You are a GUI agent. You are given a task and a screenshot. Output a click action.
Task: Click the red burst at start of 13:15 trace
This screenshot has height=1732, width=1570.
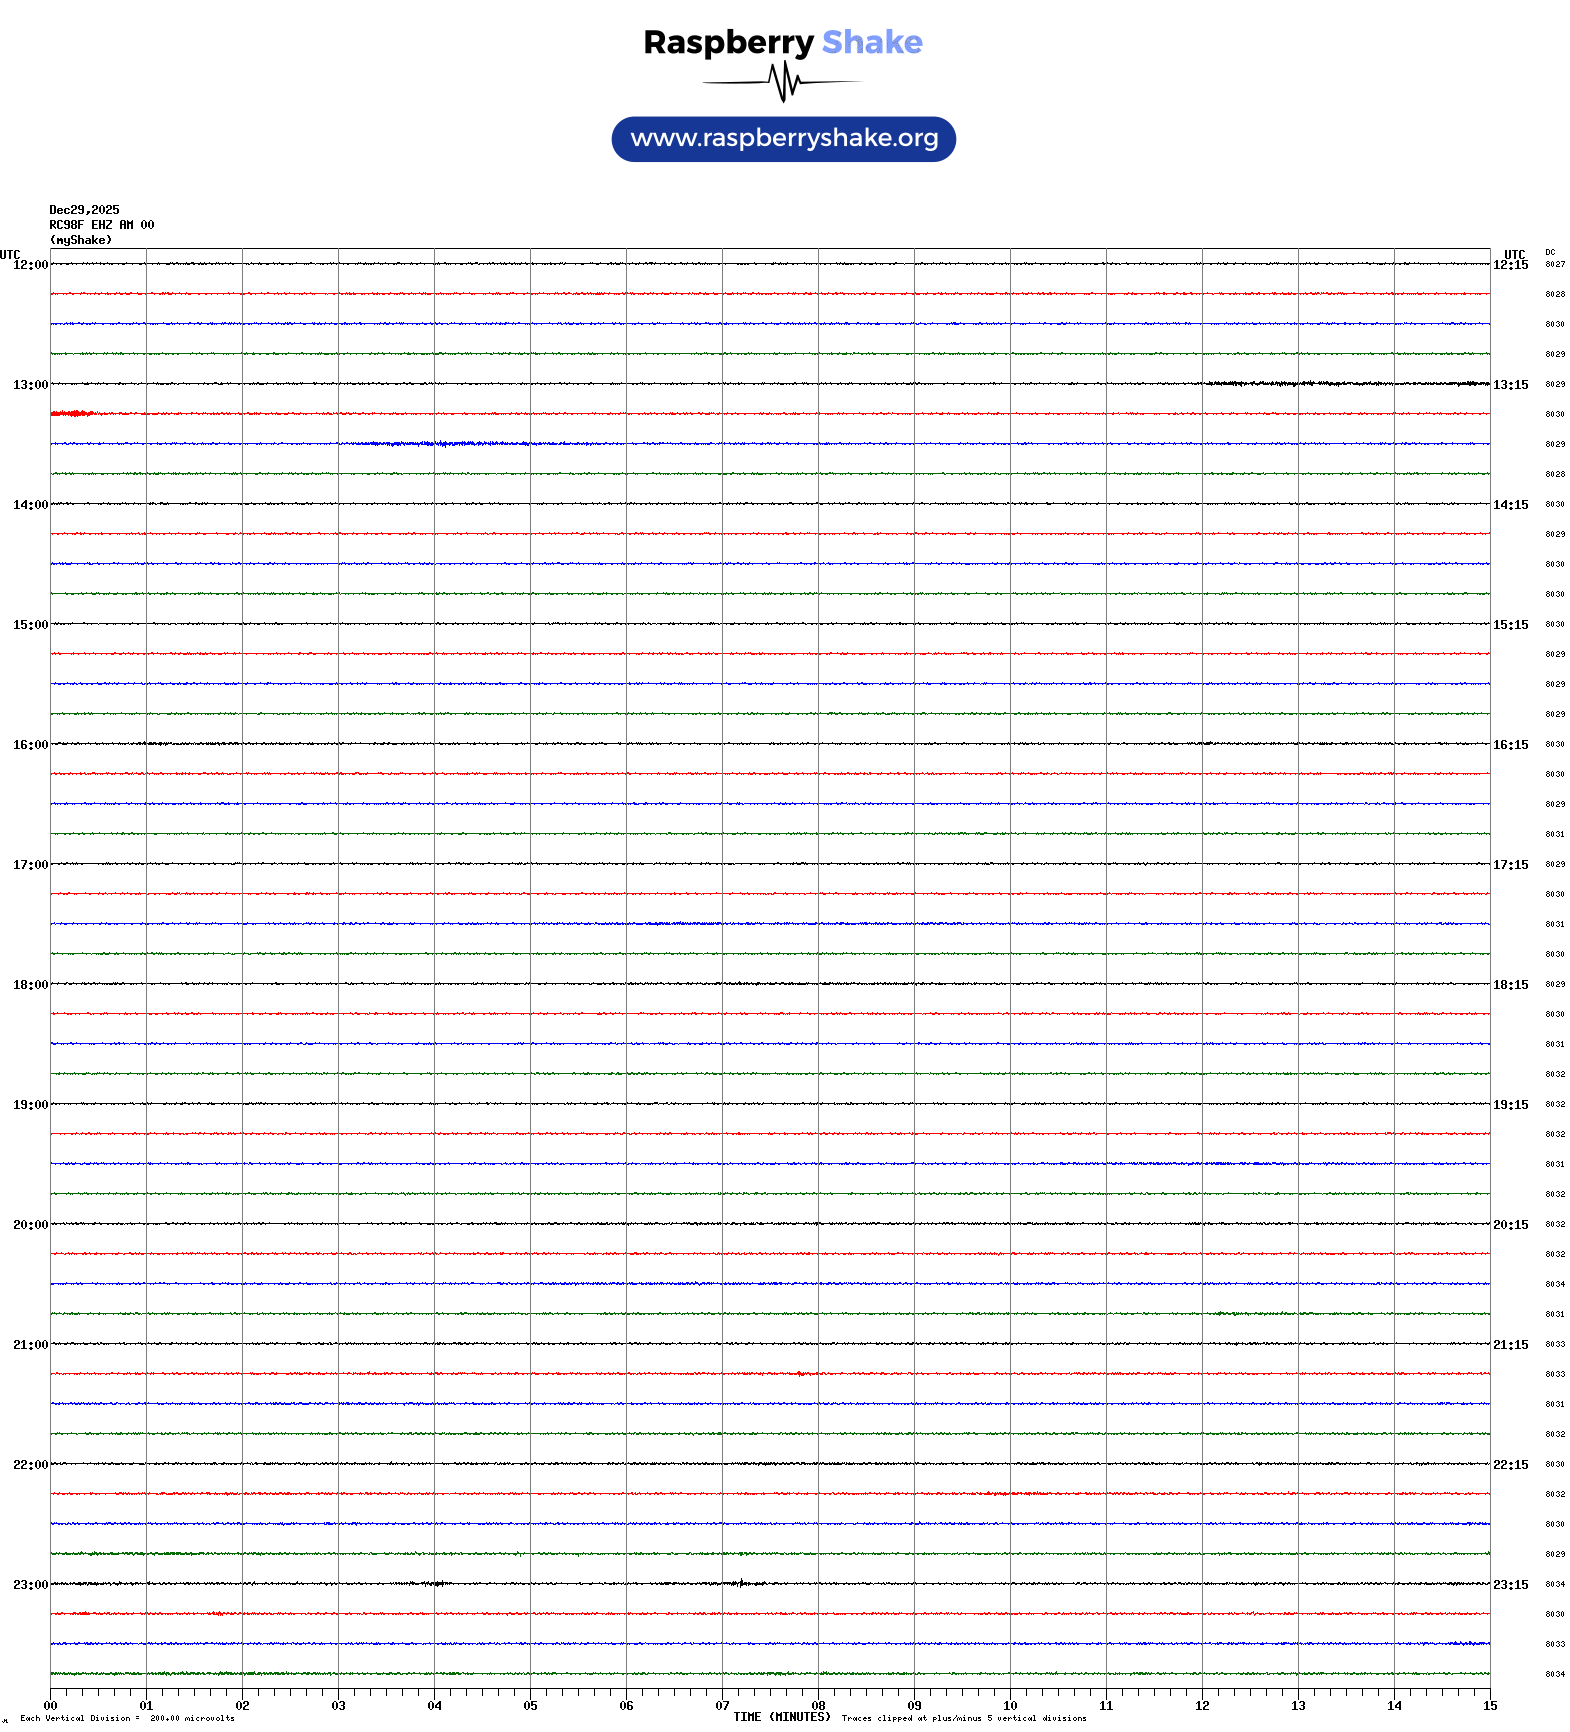coord(71,413)
